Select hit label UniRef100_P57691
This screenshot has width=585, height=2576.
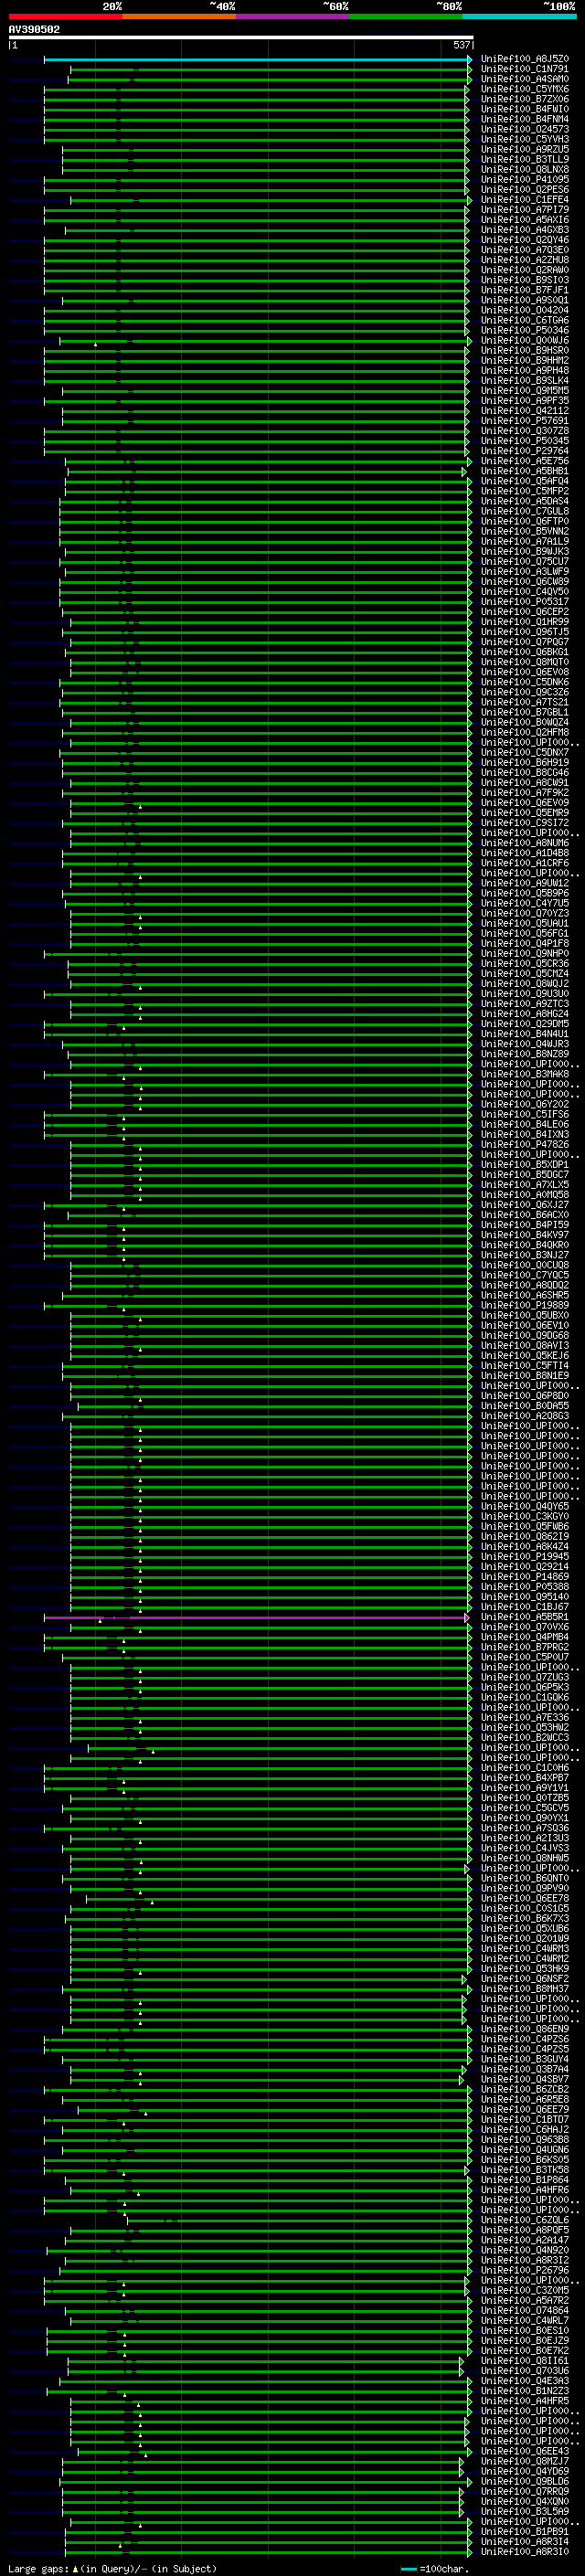coord(525,421)
